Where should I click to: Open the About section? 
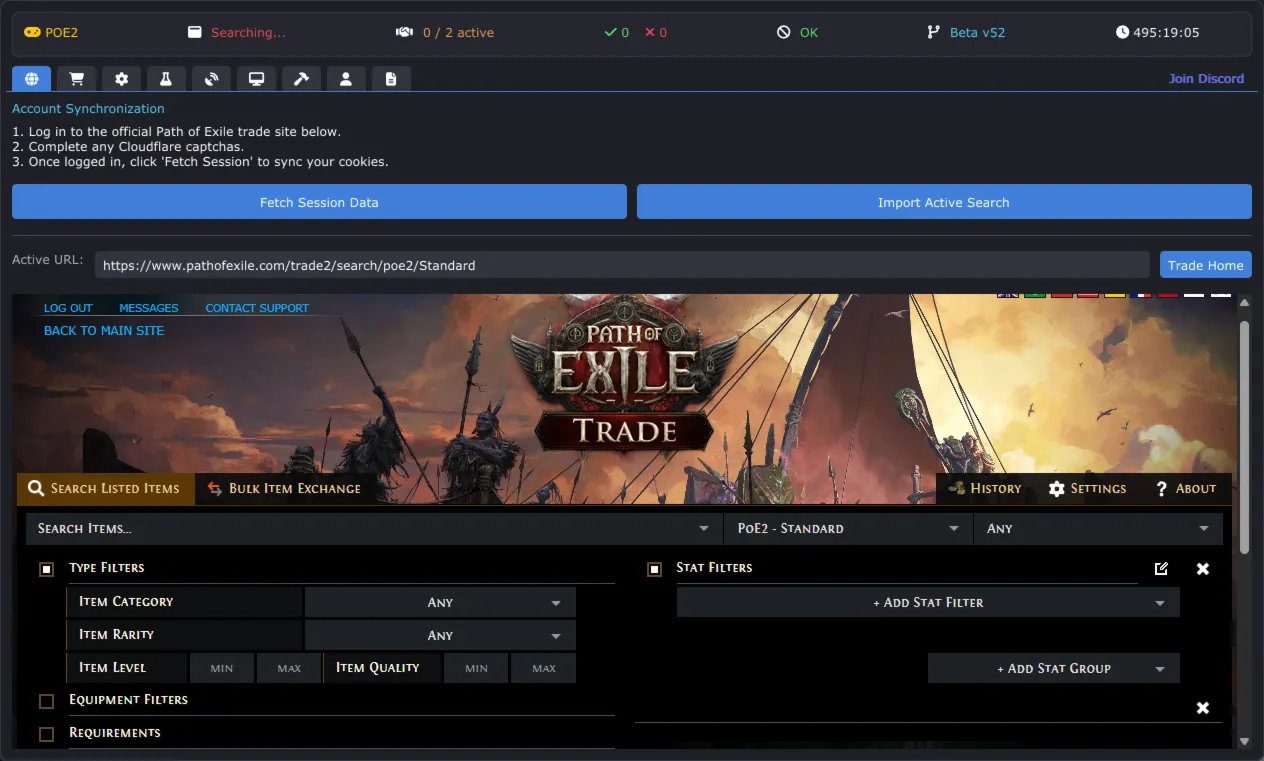coord(1186,488)
